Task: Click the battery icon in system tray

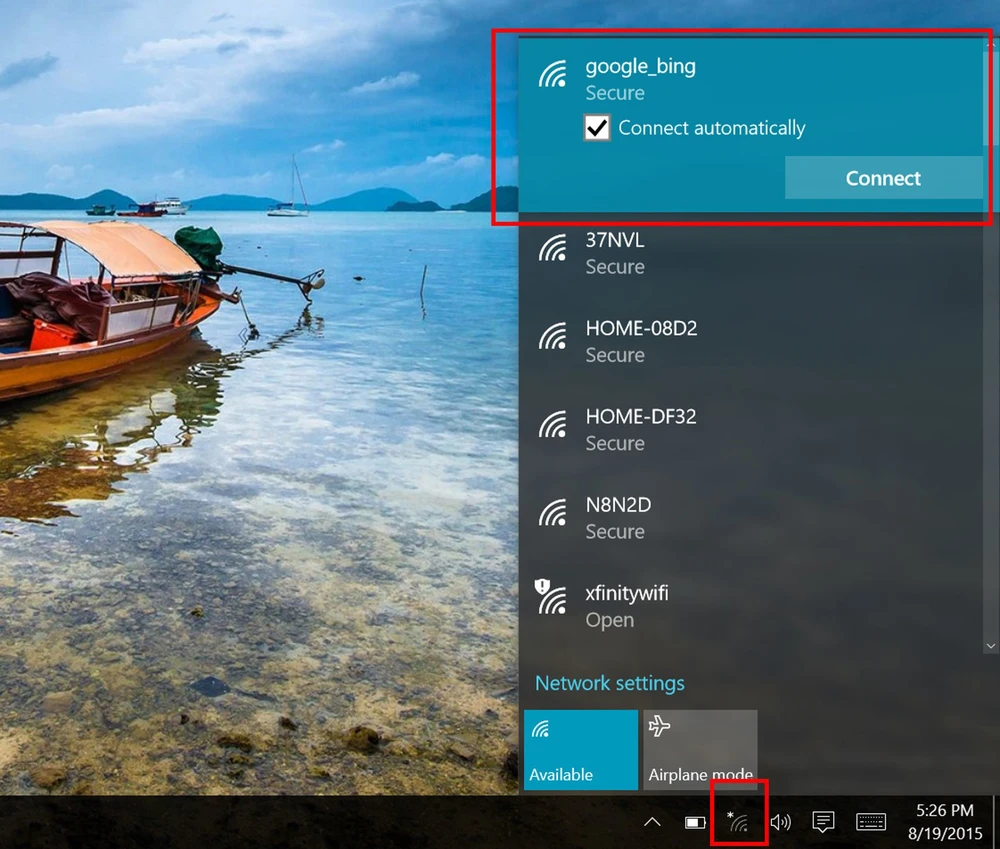Action: coord(695,822)
